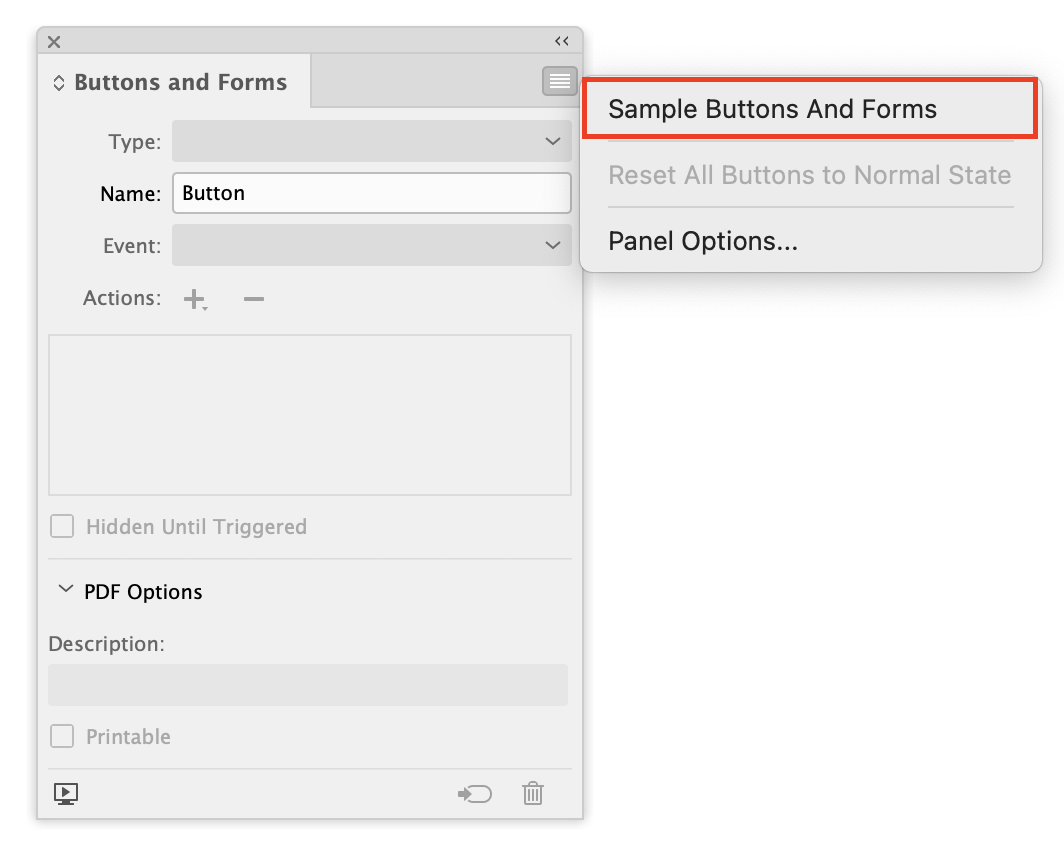Open the panel menu icon
The height and width of the screenshot is (848, 1064).
[x=559, y=81]
